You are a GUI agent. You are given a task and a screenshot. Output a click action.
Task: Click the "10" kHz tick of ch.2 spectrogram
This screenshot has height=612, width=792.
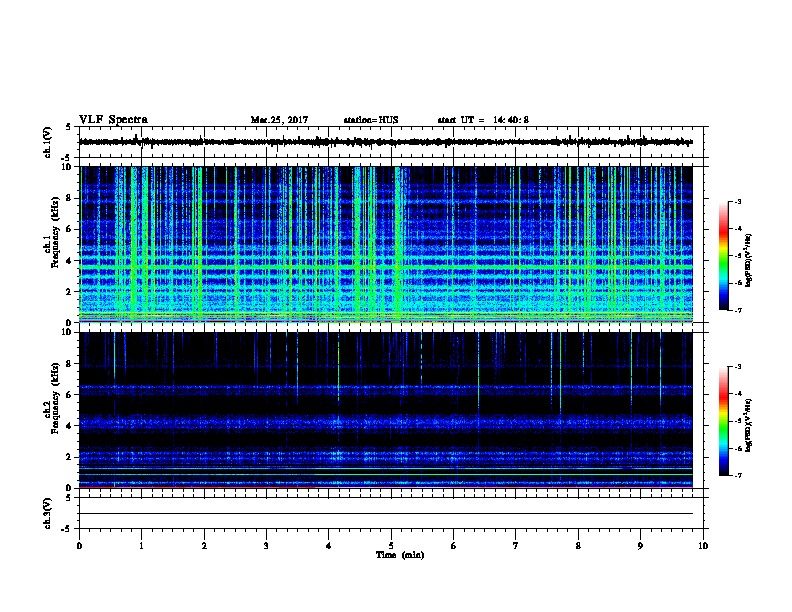(68, 333)
